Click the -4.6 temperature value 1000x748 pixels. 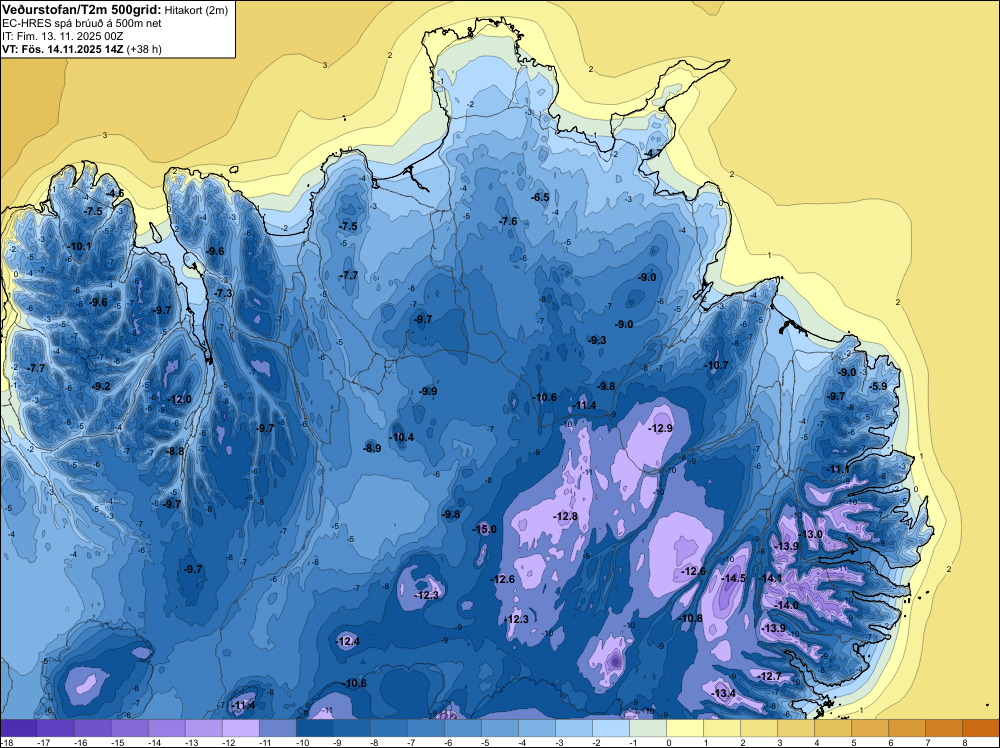click(115, 193)
